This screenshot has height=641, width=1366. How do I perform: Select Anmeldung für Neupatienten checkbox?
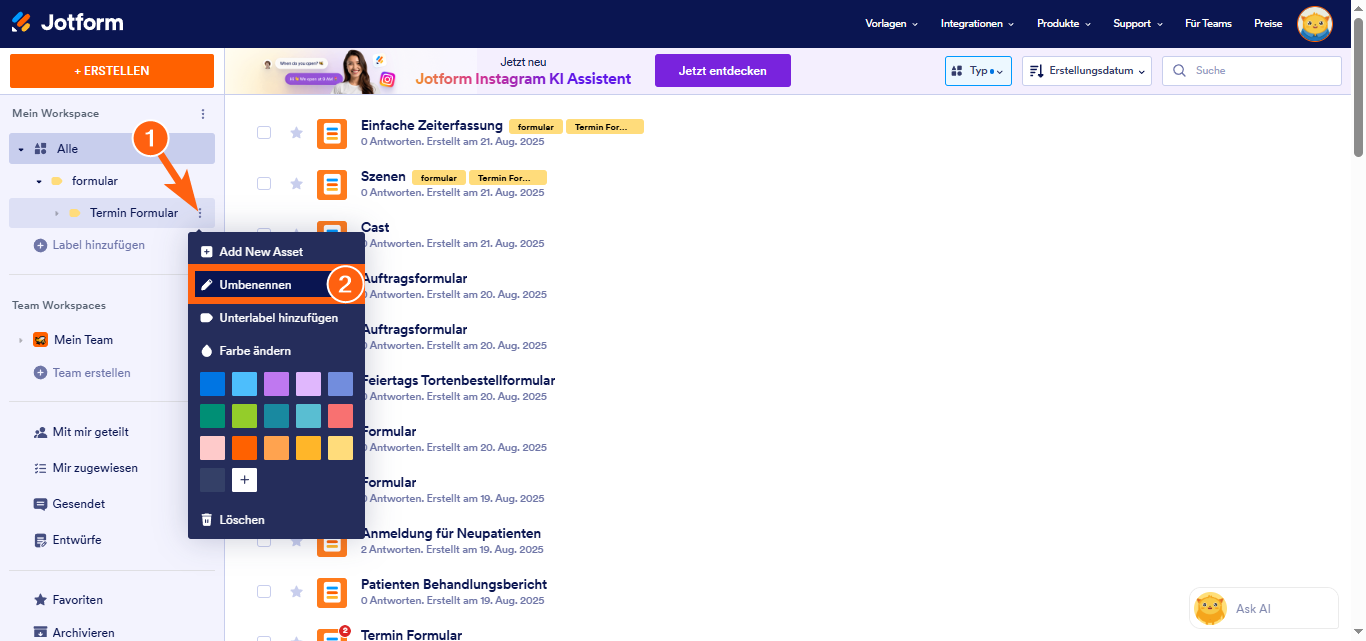[264, 540]
